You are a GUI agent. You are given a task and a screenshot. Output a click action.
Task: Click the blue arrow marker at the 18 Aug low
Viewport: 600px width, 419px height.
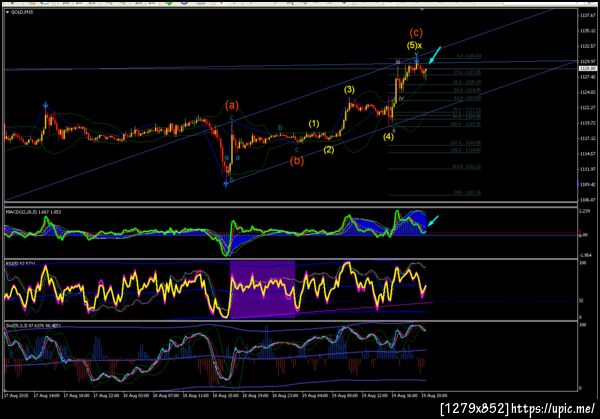226,184
